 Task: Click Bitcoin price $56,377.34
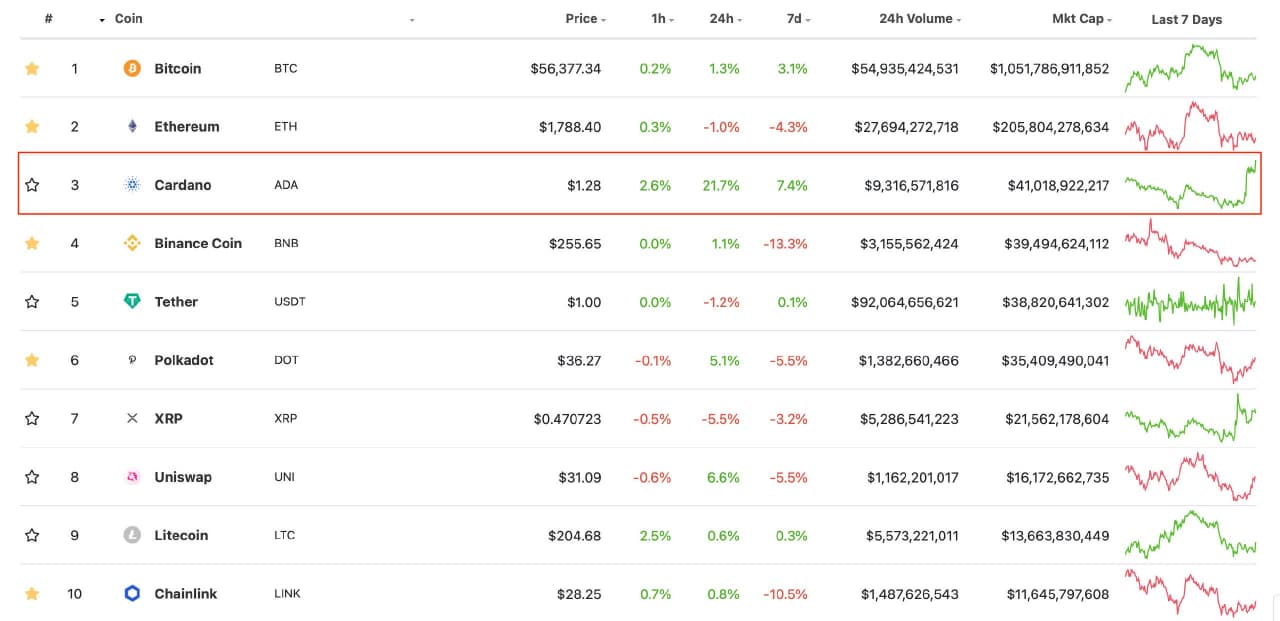tap(566, 68)
